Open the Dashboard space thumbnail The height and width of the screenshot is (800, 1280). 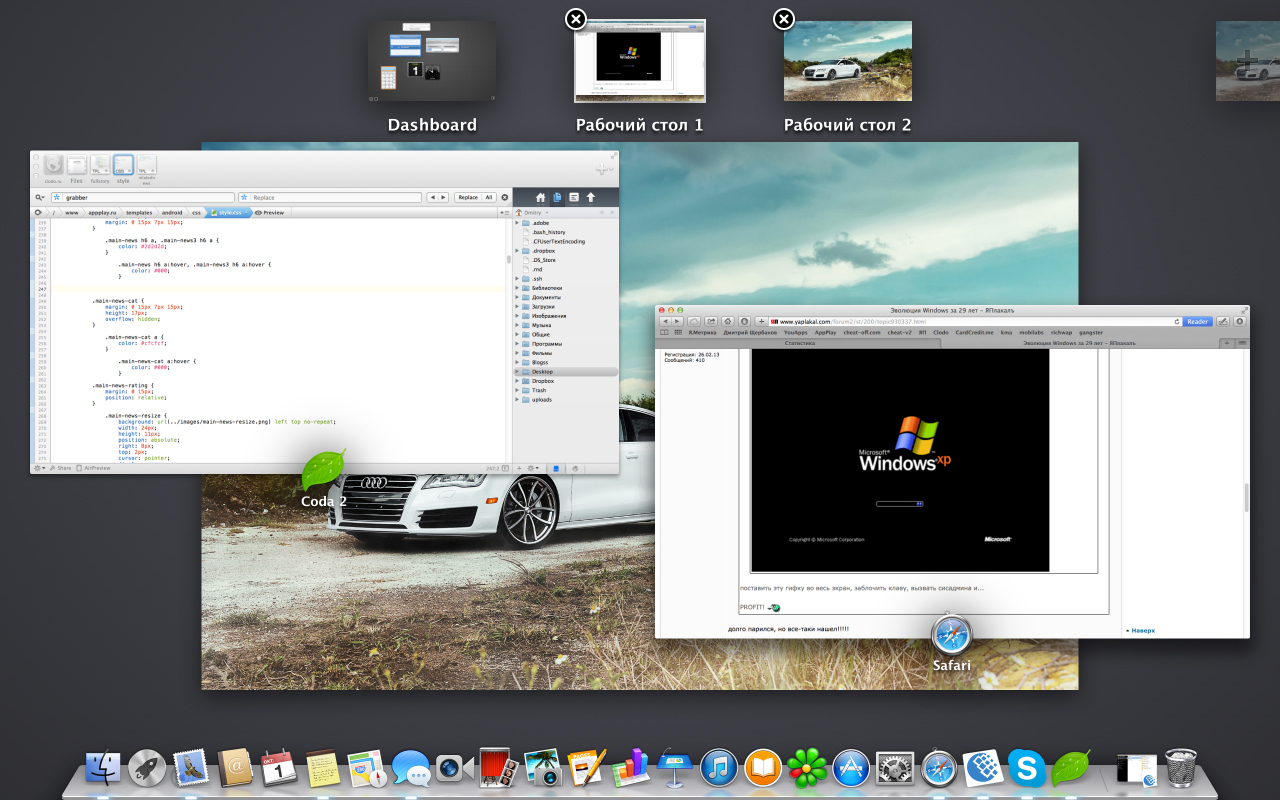pos(432,62)
